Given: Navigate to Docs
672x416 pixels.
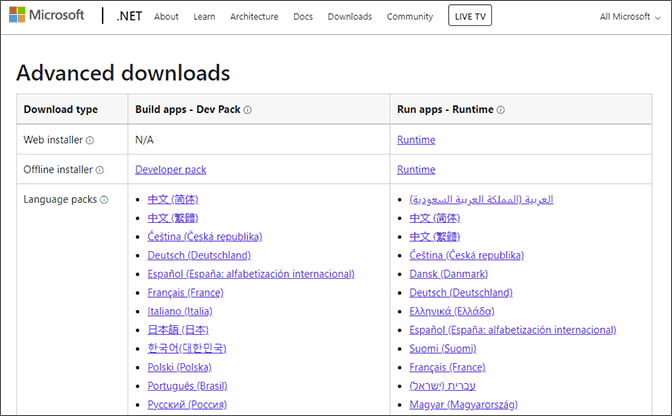Looking at the screenshot, I should [x=303, y=17].
